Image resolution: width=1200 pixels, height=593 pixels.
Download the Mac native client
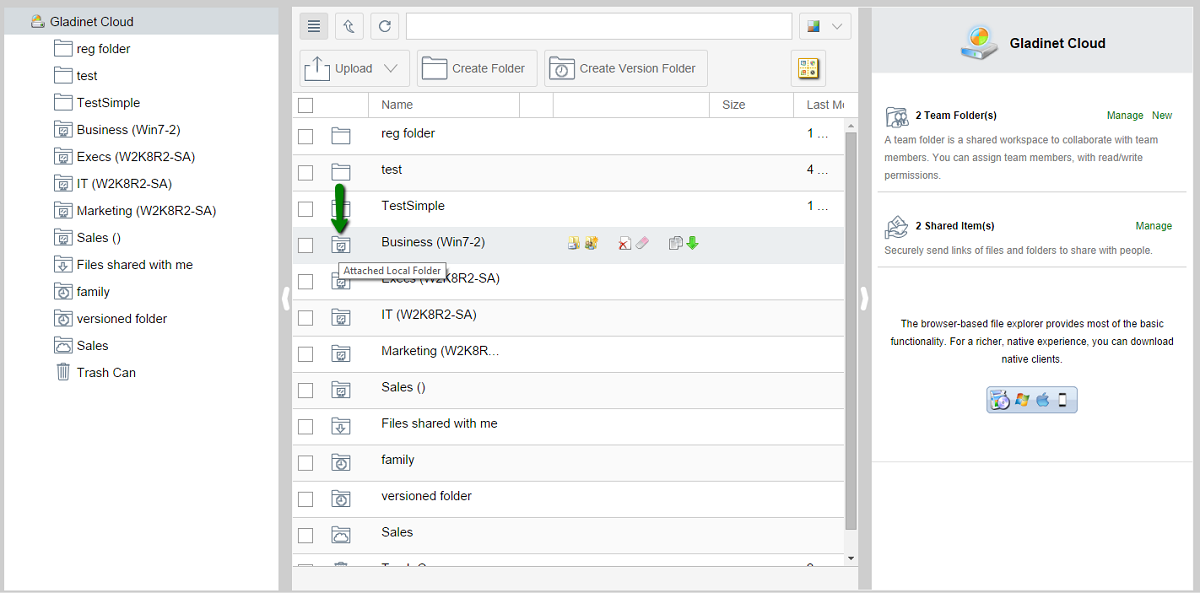(x=1042, y=400)
